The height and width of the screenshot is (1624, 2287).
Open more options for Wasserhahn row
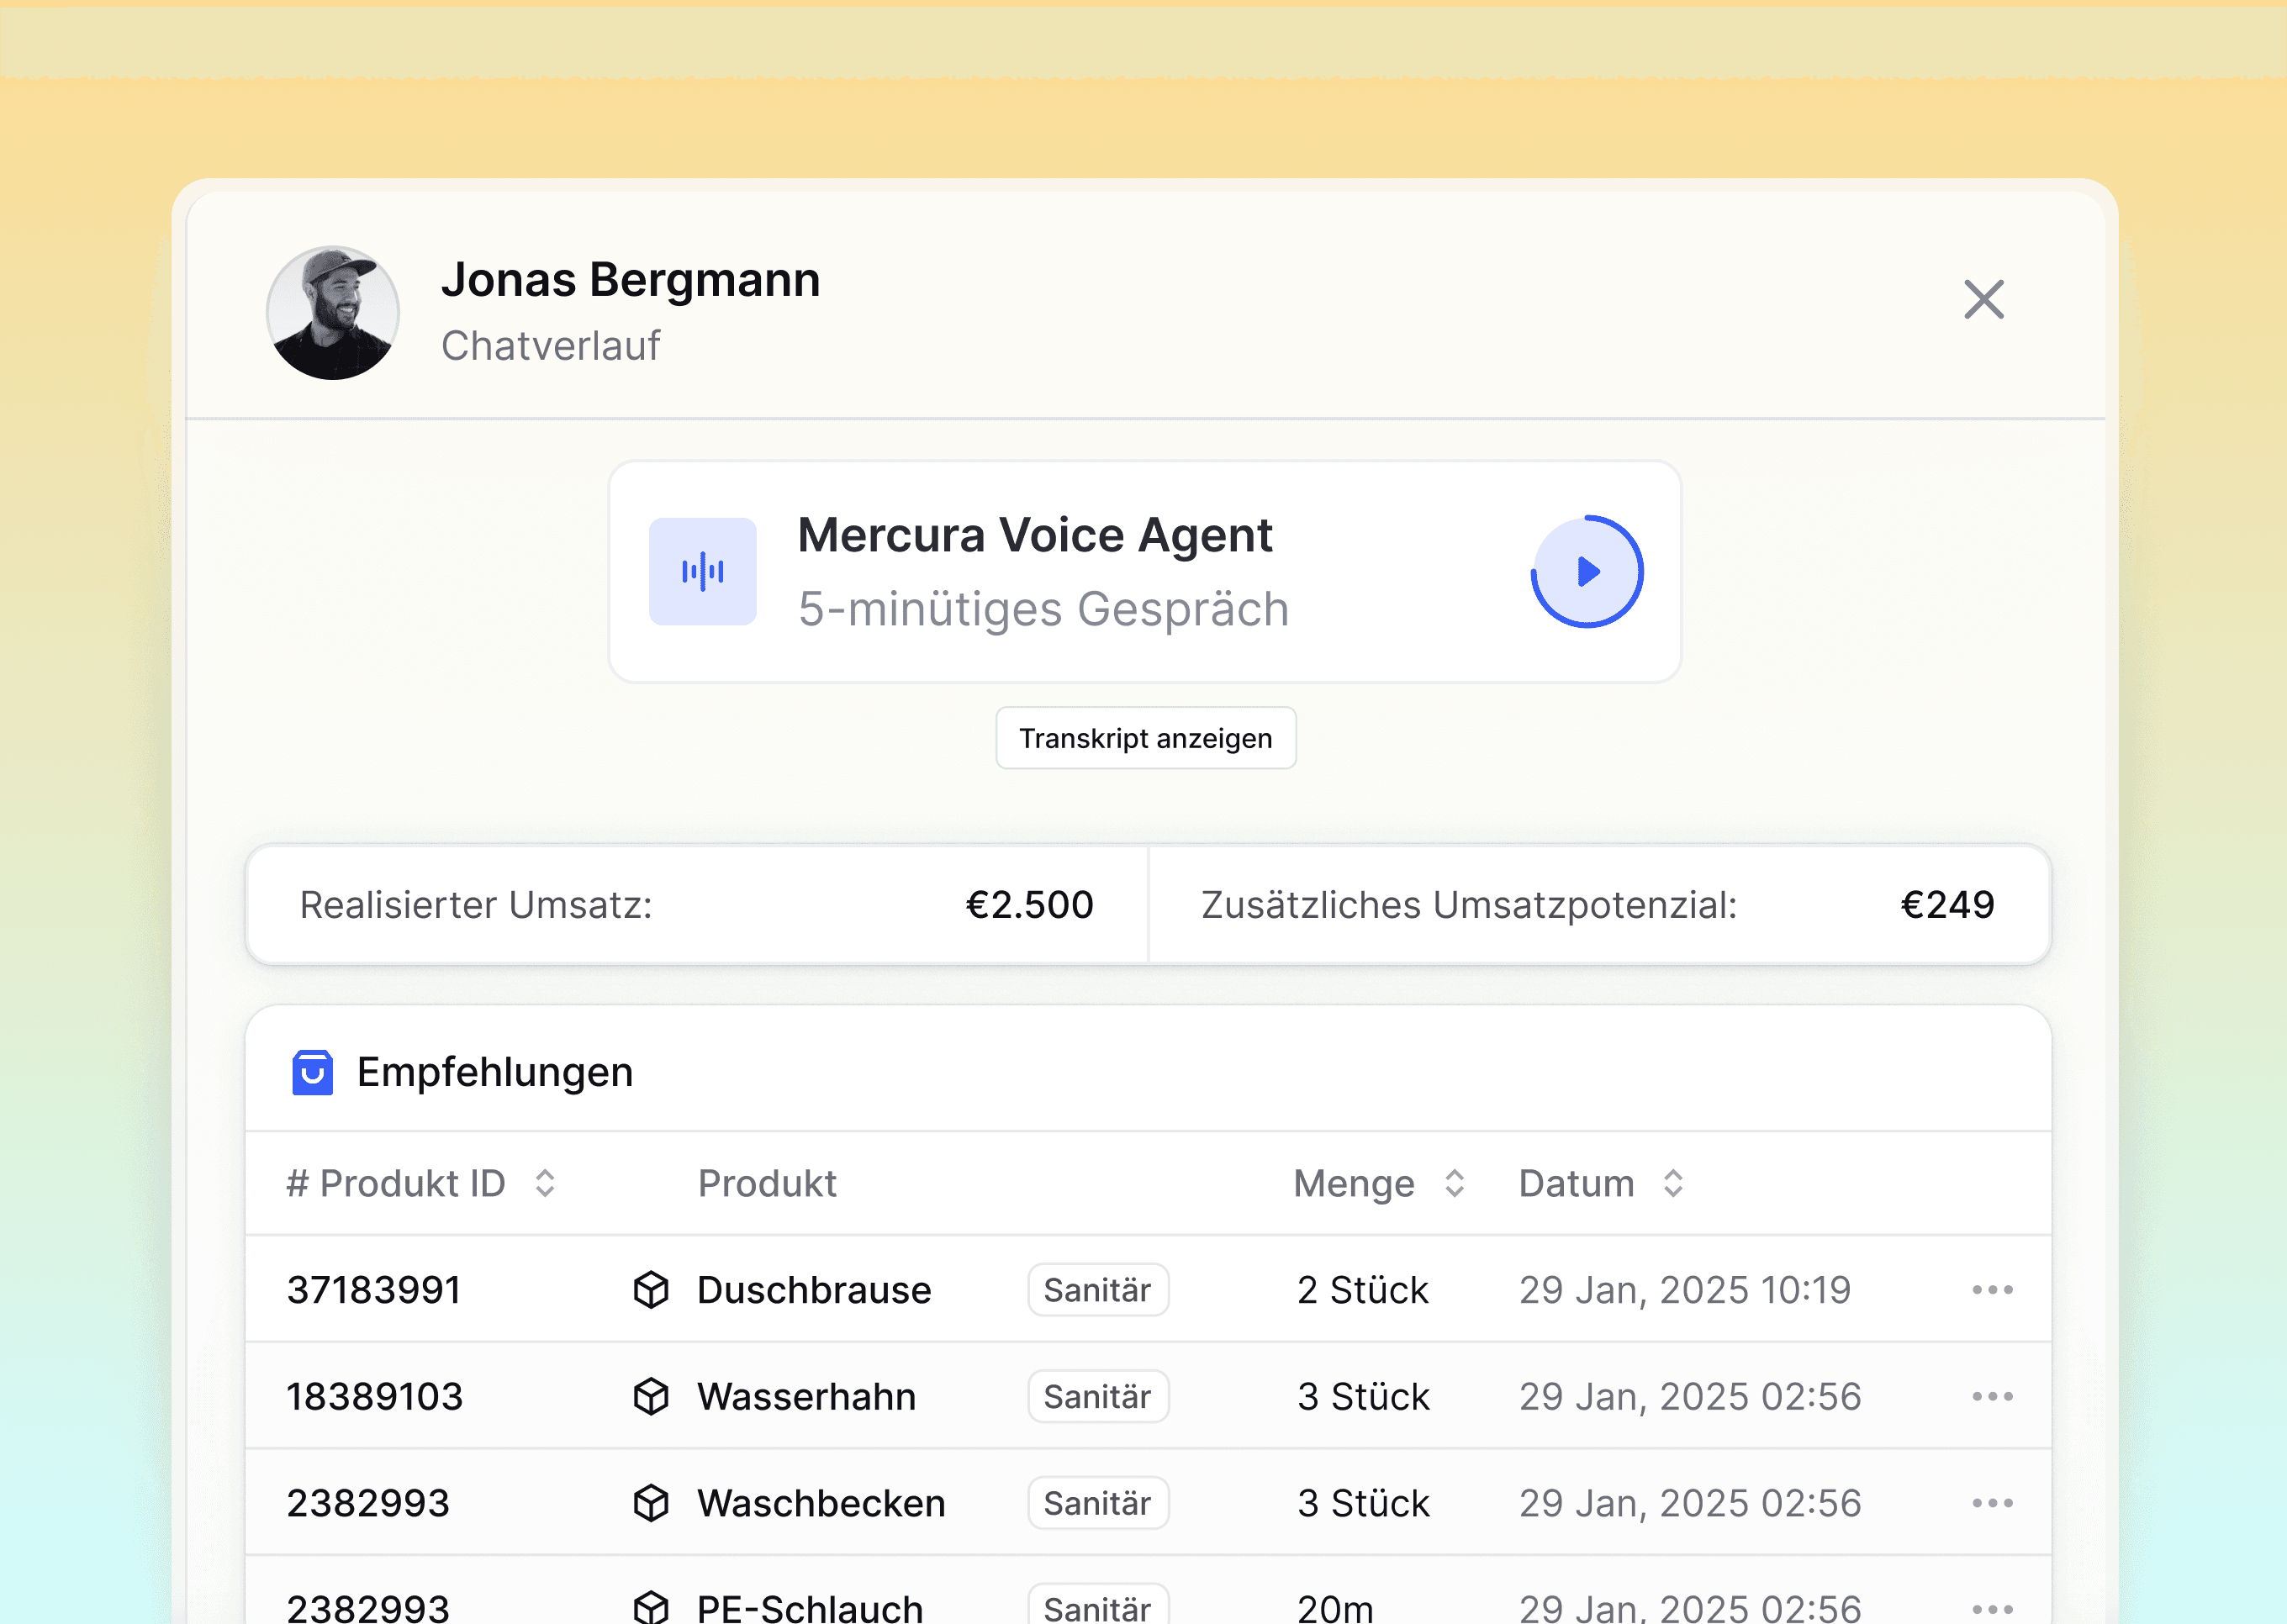[1991, 1397]
